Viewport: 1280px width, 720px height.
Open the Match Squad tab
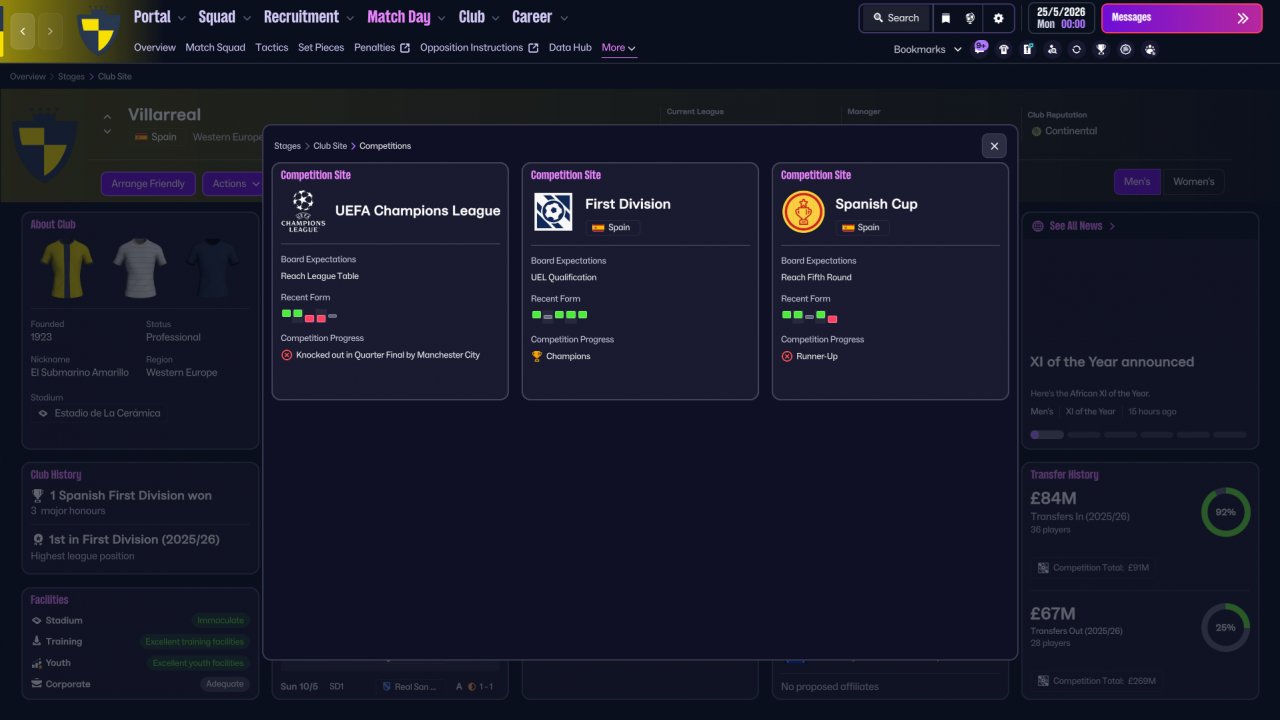click(x=215, y=48)
